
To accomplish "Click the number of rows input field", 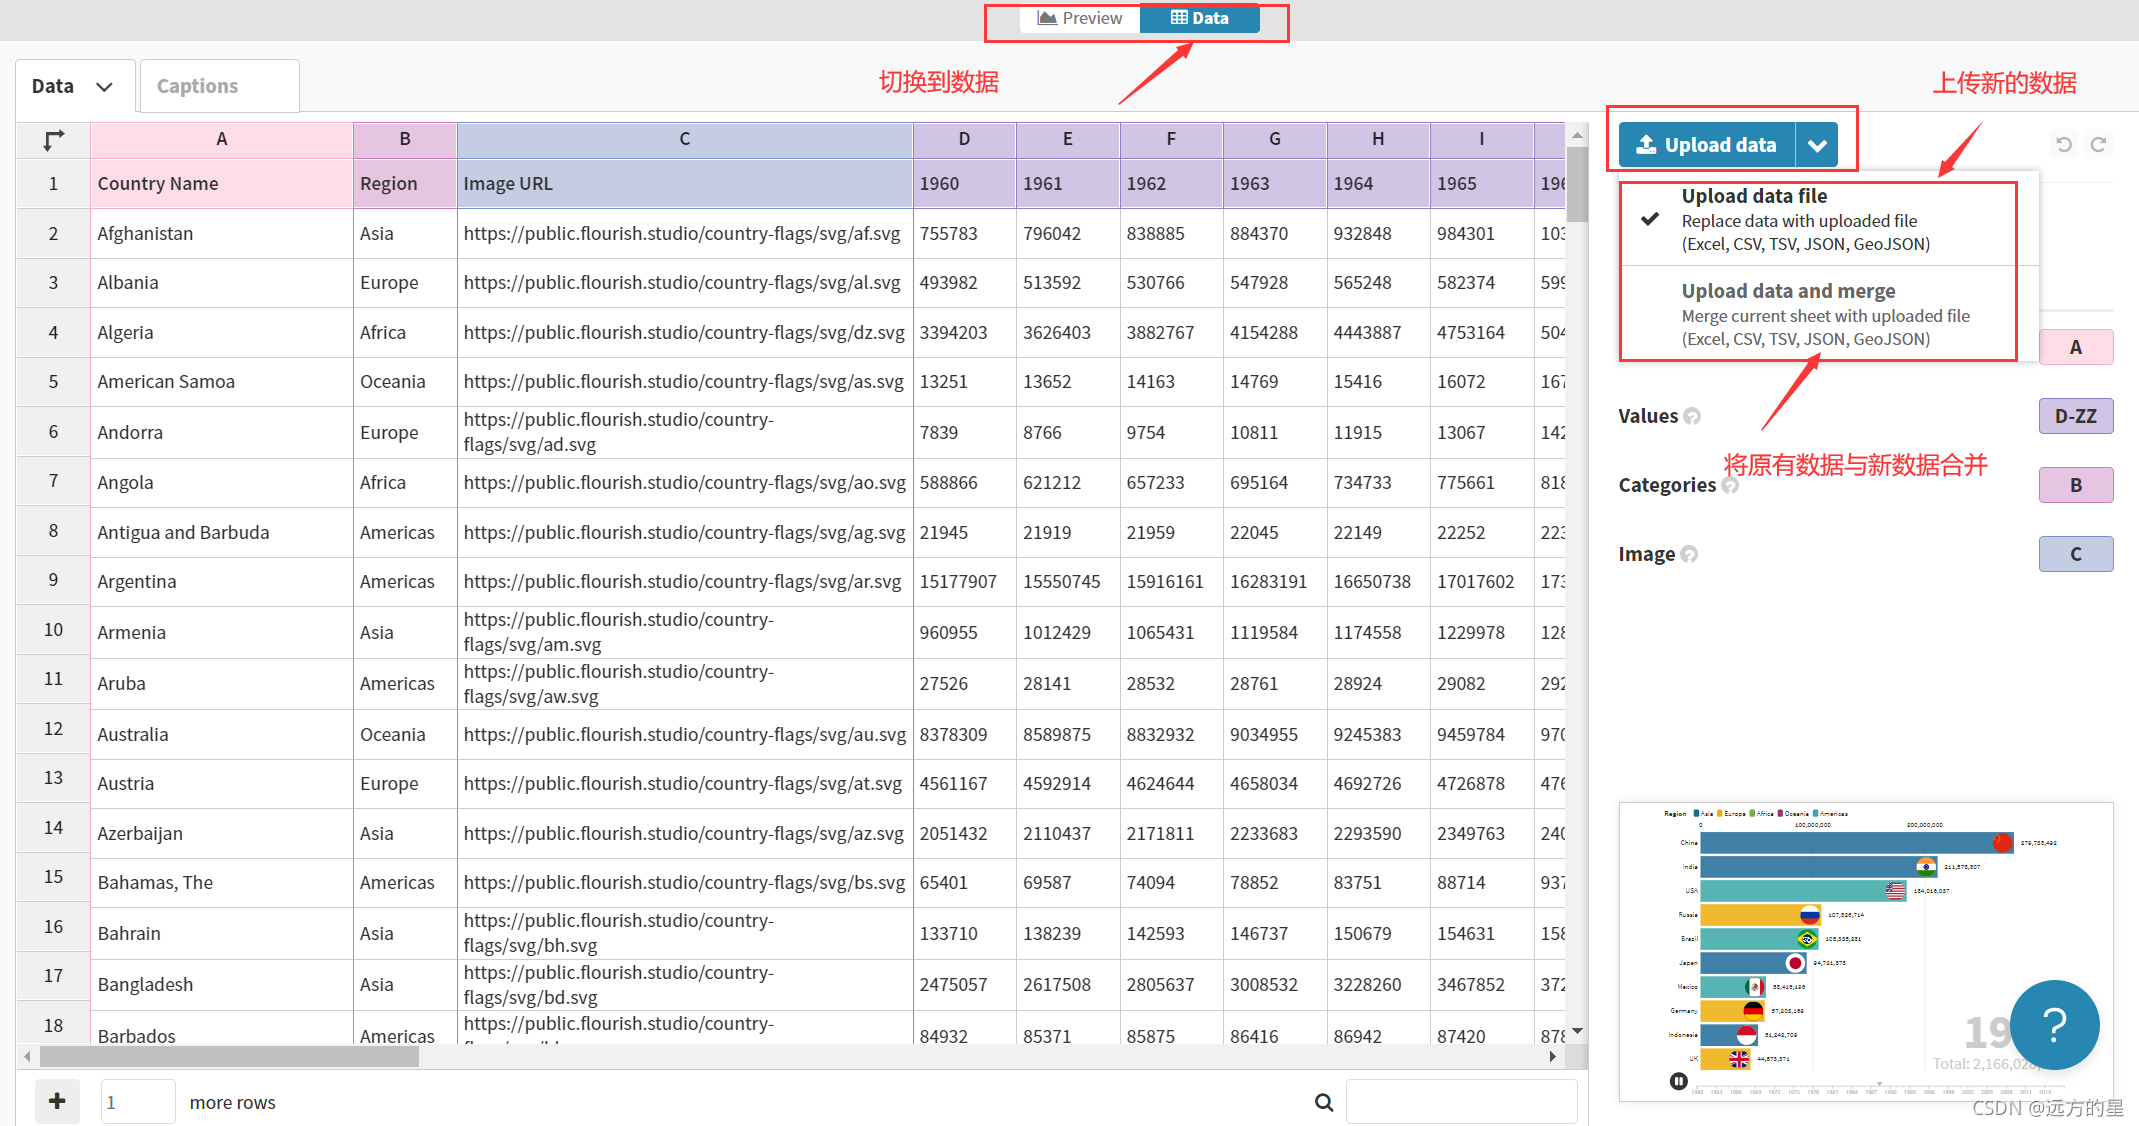I will point(137,1102).
